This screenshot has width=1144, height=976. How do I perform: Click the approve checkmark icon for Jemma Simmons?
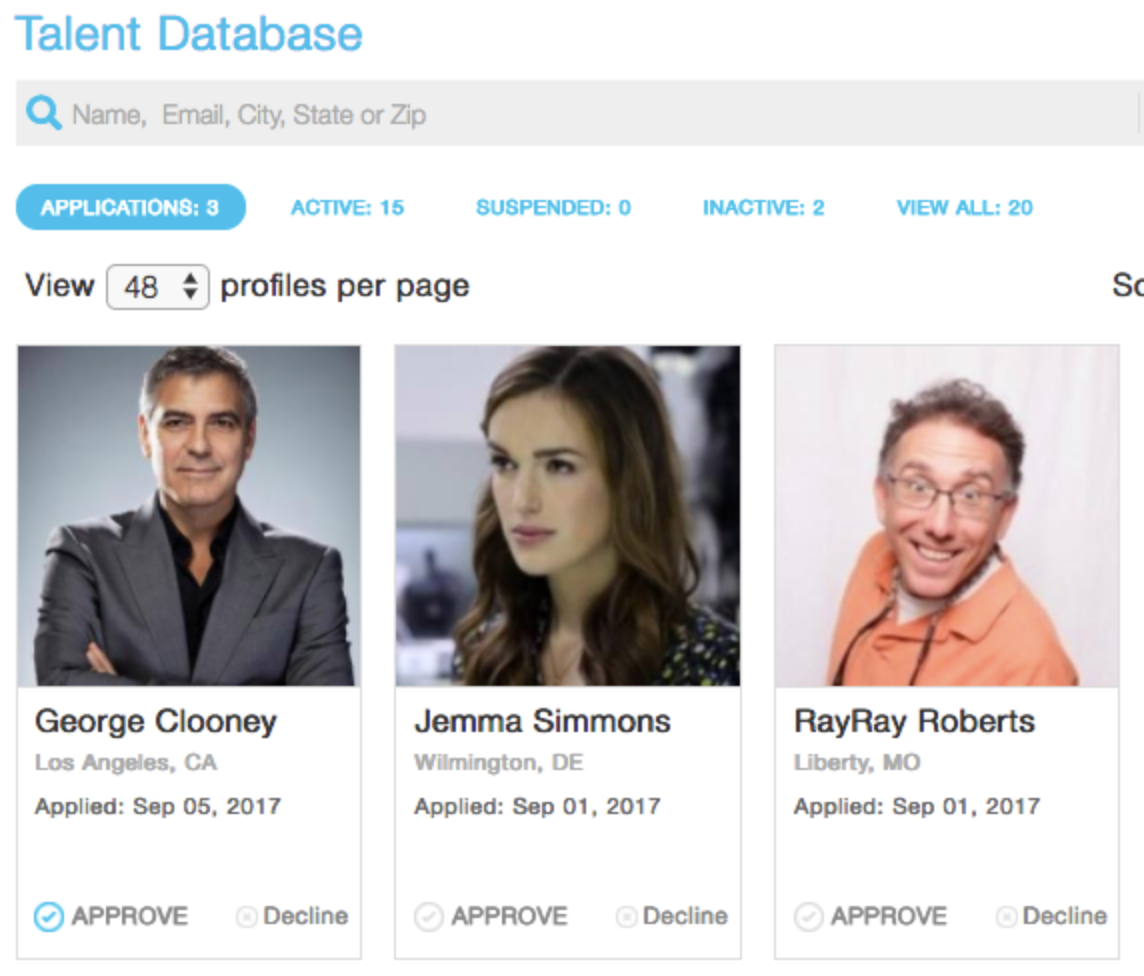429,916
